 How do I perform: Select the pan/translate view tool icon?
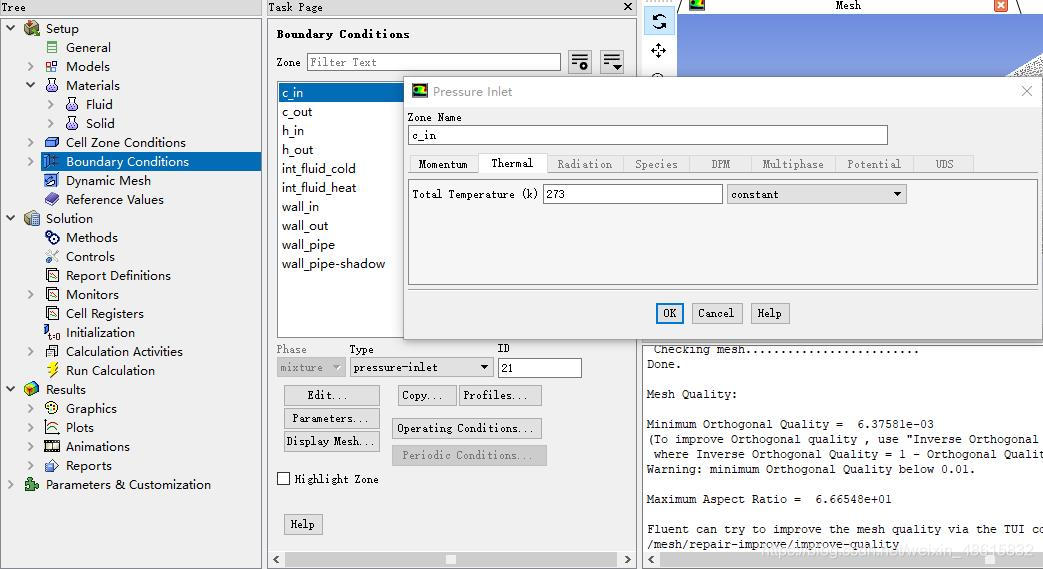[659, 50]
